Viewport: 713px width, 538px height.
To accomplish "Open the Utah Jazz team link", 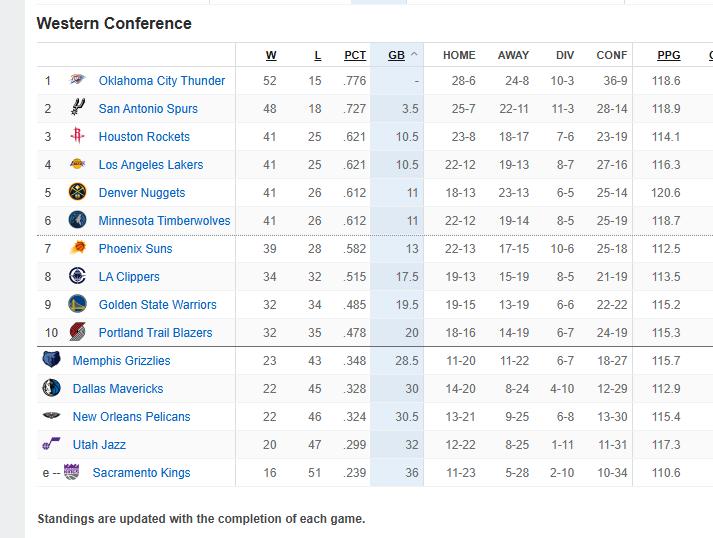I will point(99,445).
